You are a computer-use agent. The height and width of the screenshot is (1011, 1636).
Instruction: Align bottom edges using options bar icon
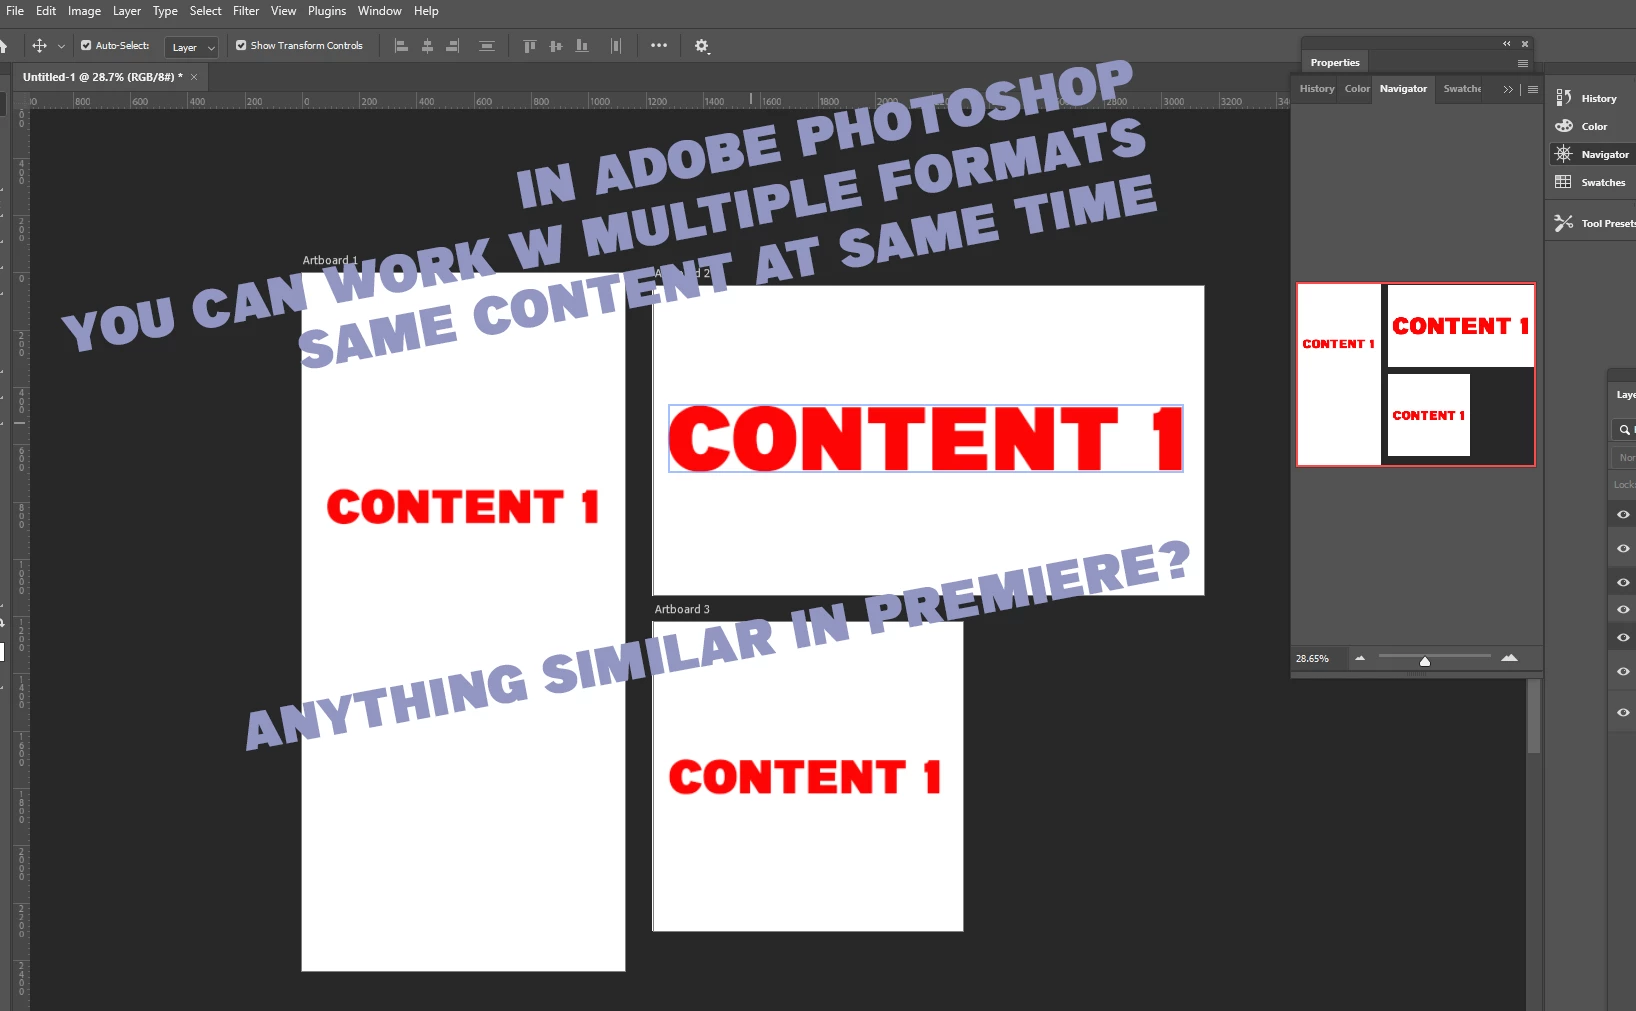582,46
